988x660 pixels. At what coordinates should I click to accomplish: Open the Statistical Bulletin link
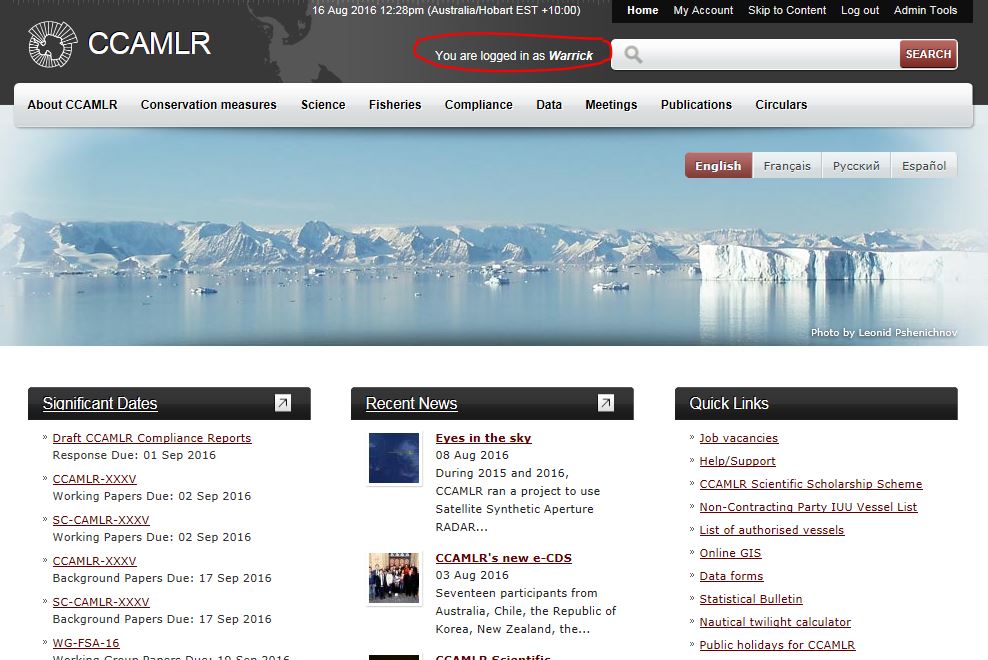pyautogui.click(x=751, y=599)
